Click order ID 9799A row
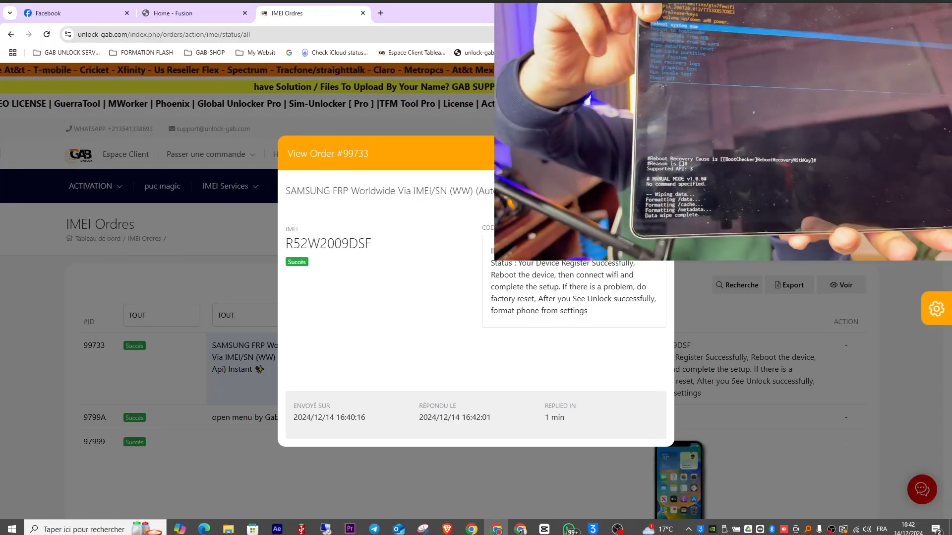The height and width of the screenshot is (535, 952). 95,417
